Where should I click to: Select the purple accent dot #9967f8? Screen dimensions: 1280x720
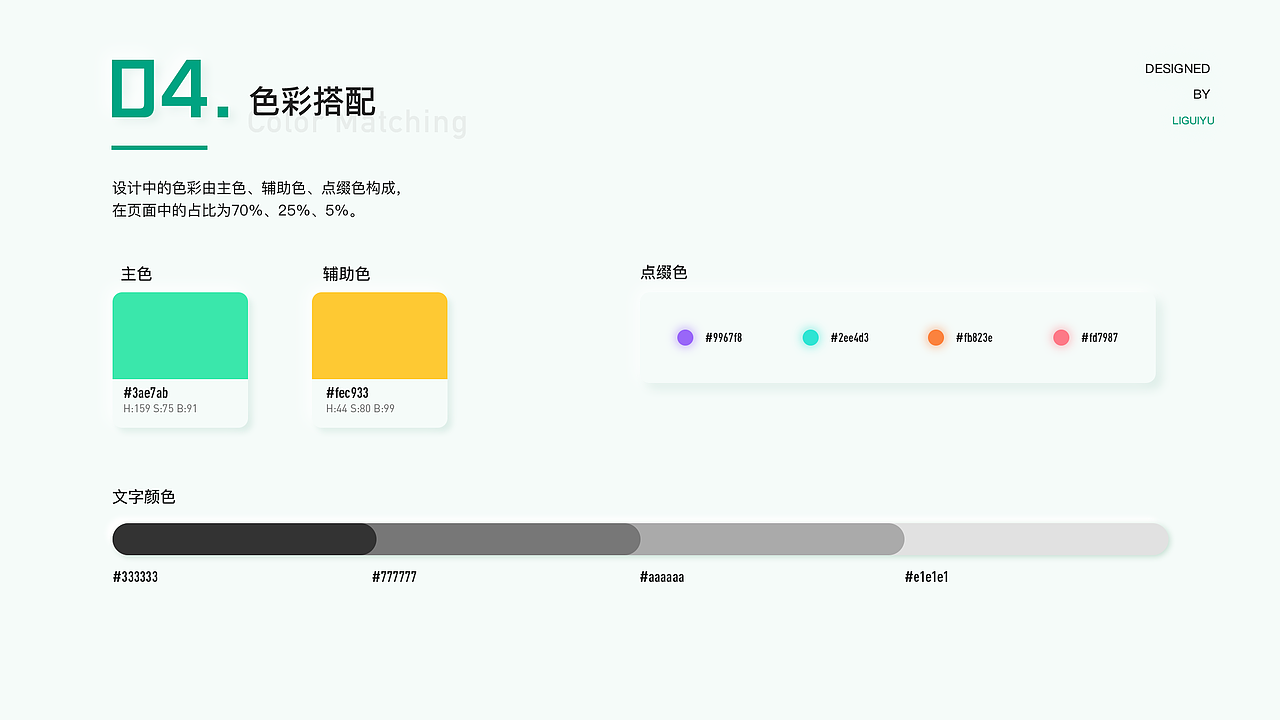(685, 338)
